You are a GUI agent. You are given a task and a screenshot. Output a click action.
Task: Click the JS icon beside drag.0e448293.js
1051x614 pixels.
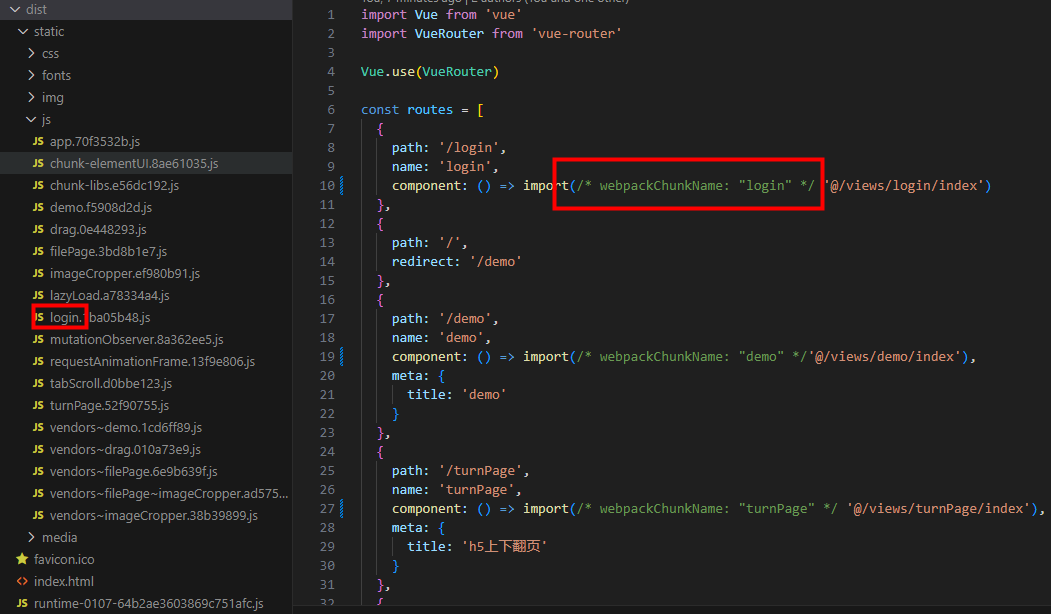38,229
